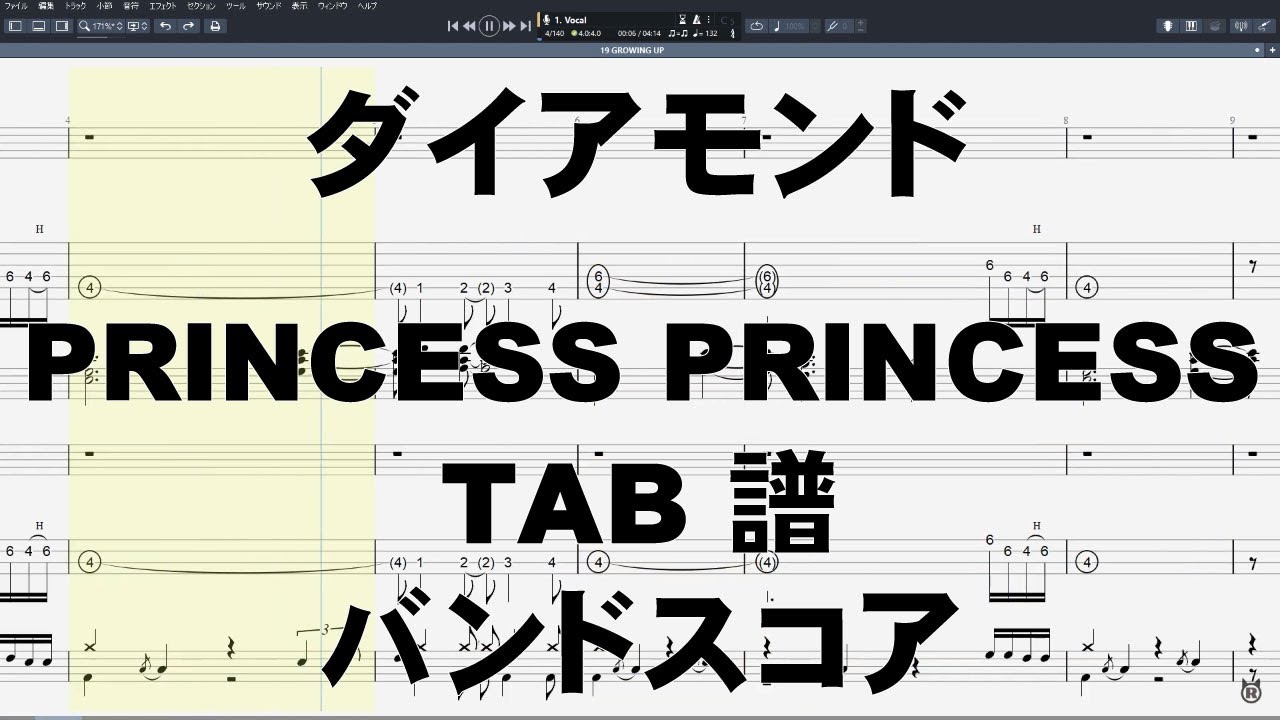1280x720 pixels.
Task: Enable the count-in hourglass on the Vocal track
Action: point(682,18)
